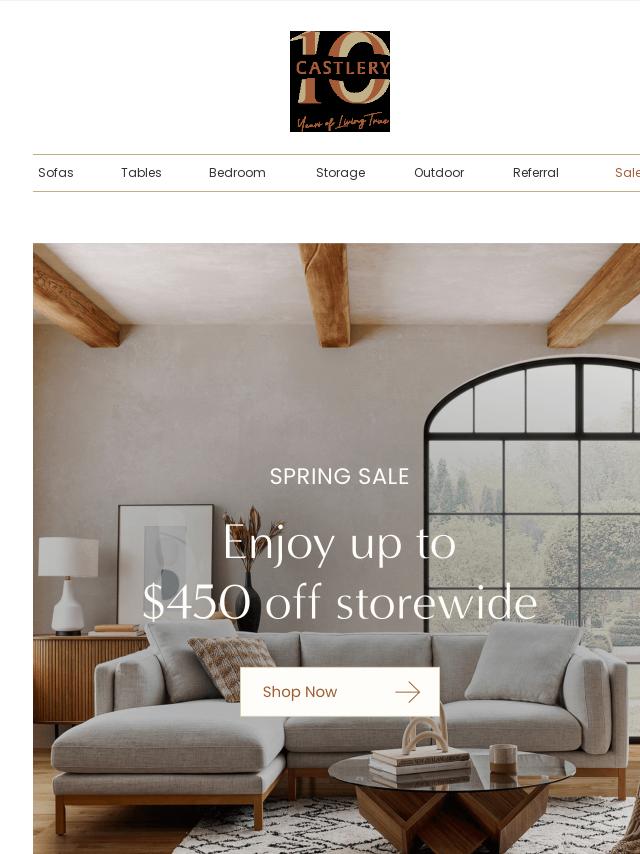The height and width of the screenshot is (854, 640).
Task: Click the 'Years of Living True' tagline
Action: [x=343, y=123]
